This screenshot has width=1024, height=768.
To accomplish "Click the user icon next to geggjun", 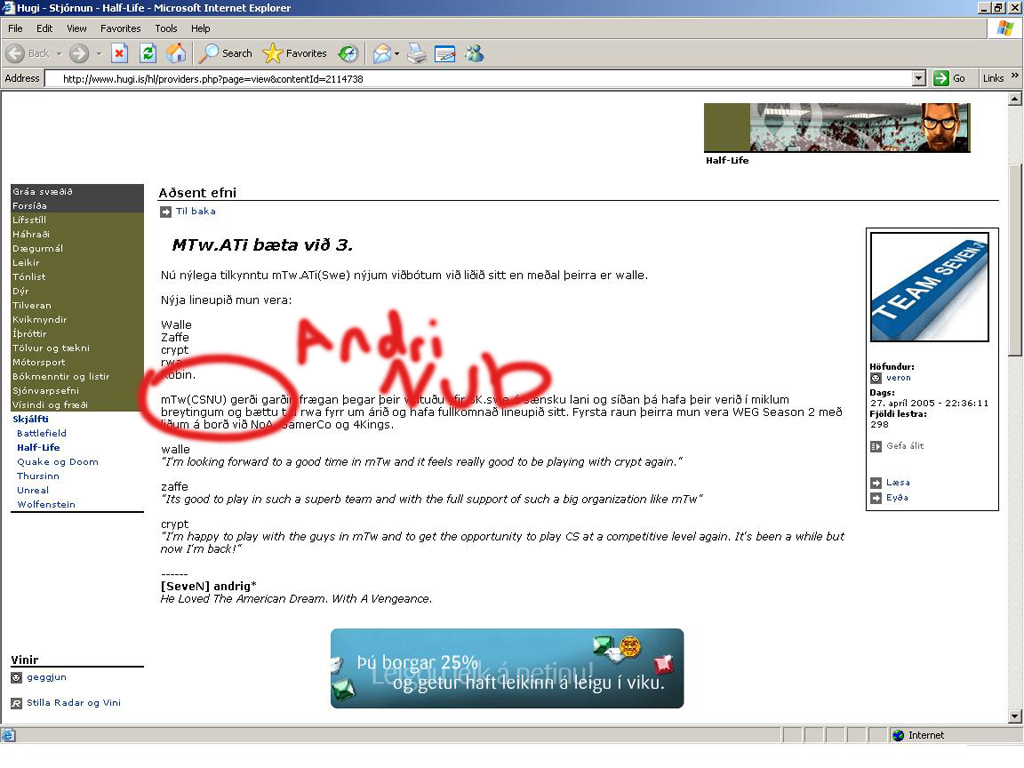I will click(x=16, y=678).
